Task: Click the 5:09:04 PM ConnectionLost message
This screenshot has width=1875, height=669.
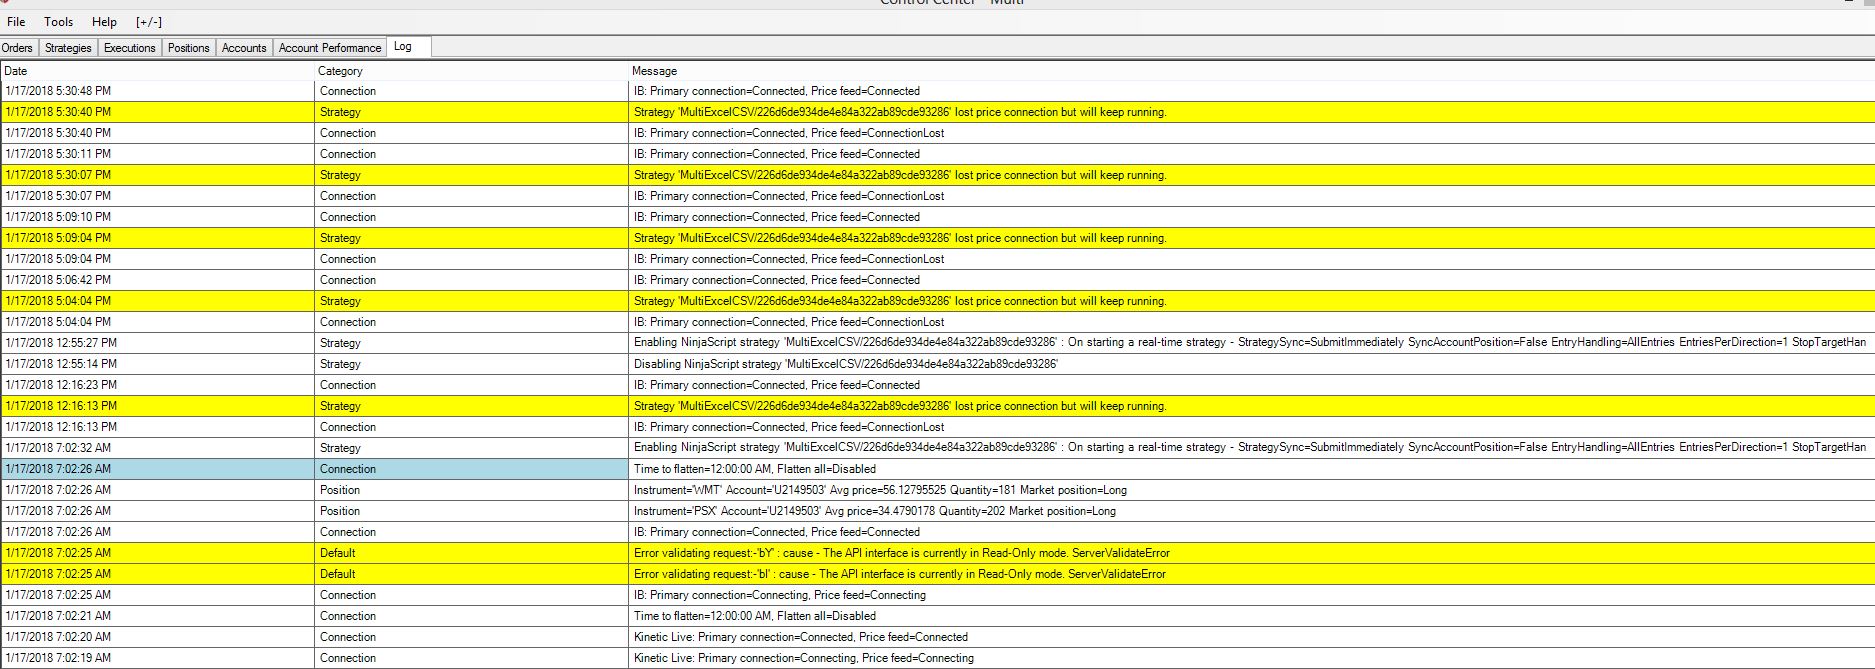Action: (x=789, y=259)
